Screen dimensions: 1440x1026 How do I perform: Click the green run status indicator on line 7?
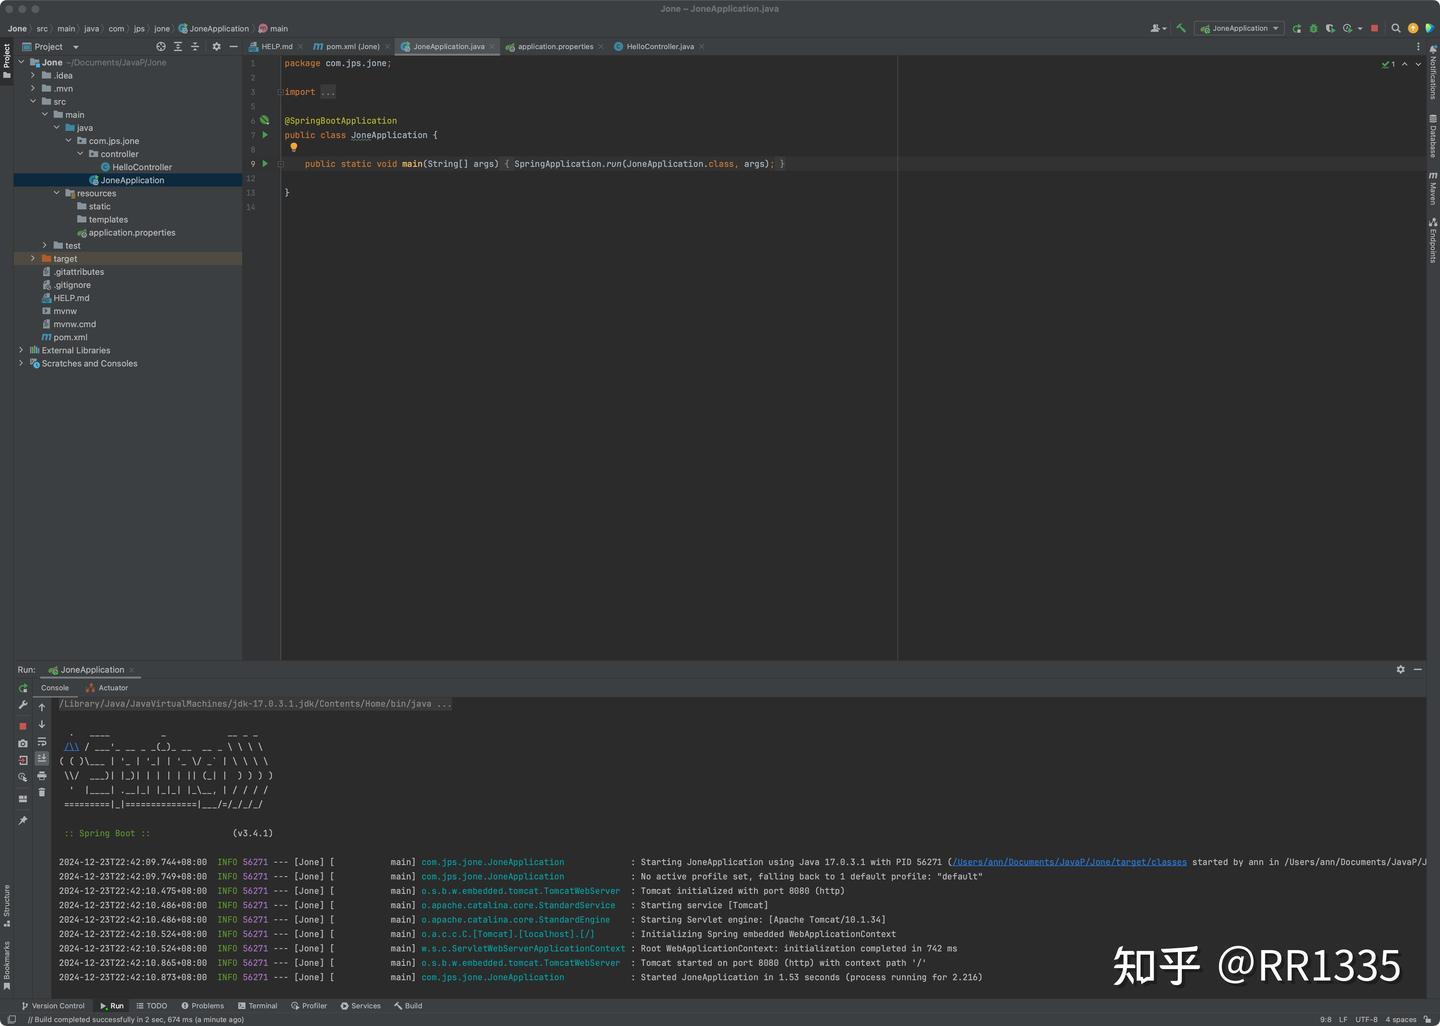265,135
